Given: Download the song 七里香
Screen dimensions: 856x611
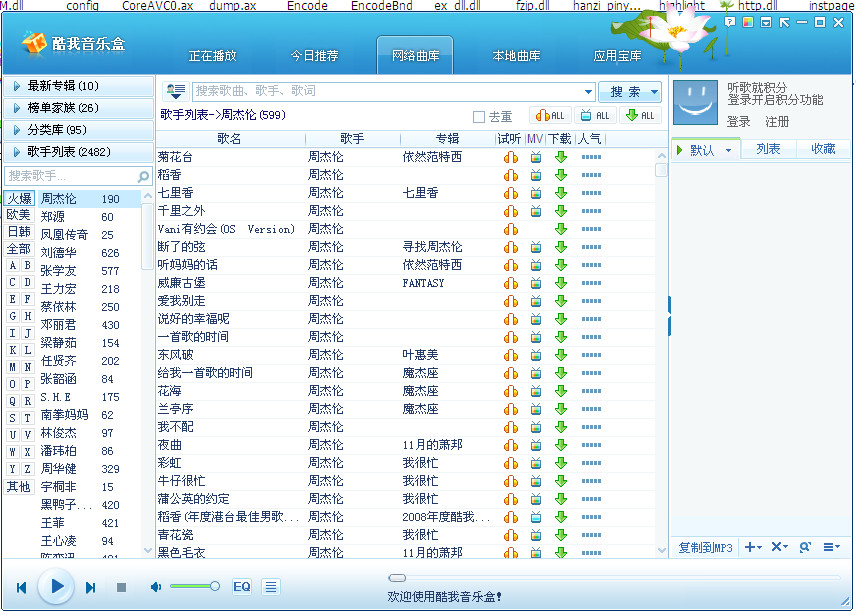Looking at the screenshot, I should point(561,193).
